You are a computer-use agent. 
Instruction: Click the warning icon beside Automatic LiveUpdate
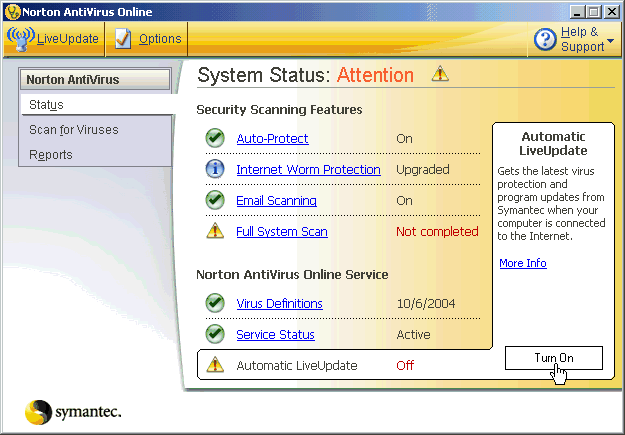click(214, 365)
